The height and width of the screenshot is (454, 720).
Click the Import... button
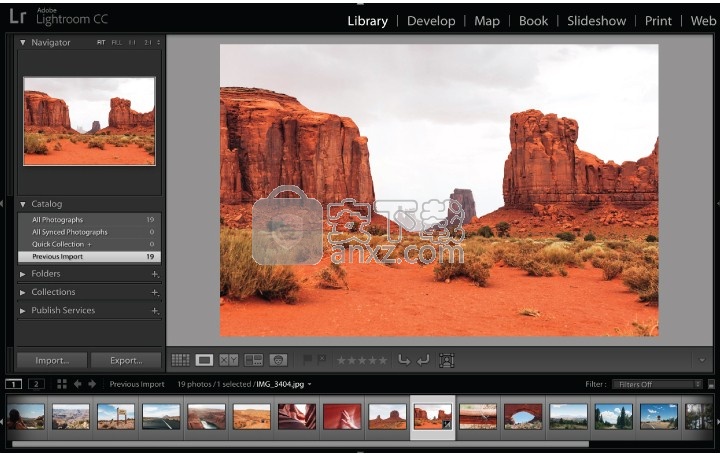52,361
